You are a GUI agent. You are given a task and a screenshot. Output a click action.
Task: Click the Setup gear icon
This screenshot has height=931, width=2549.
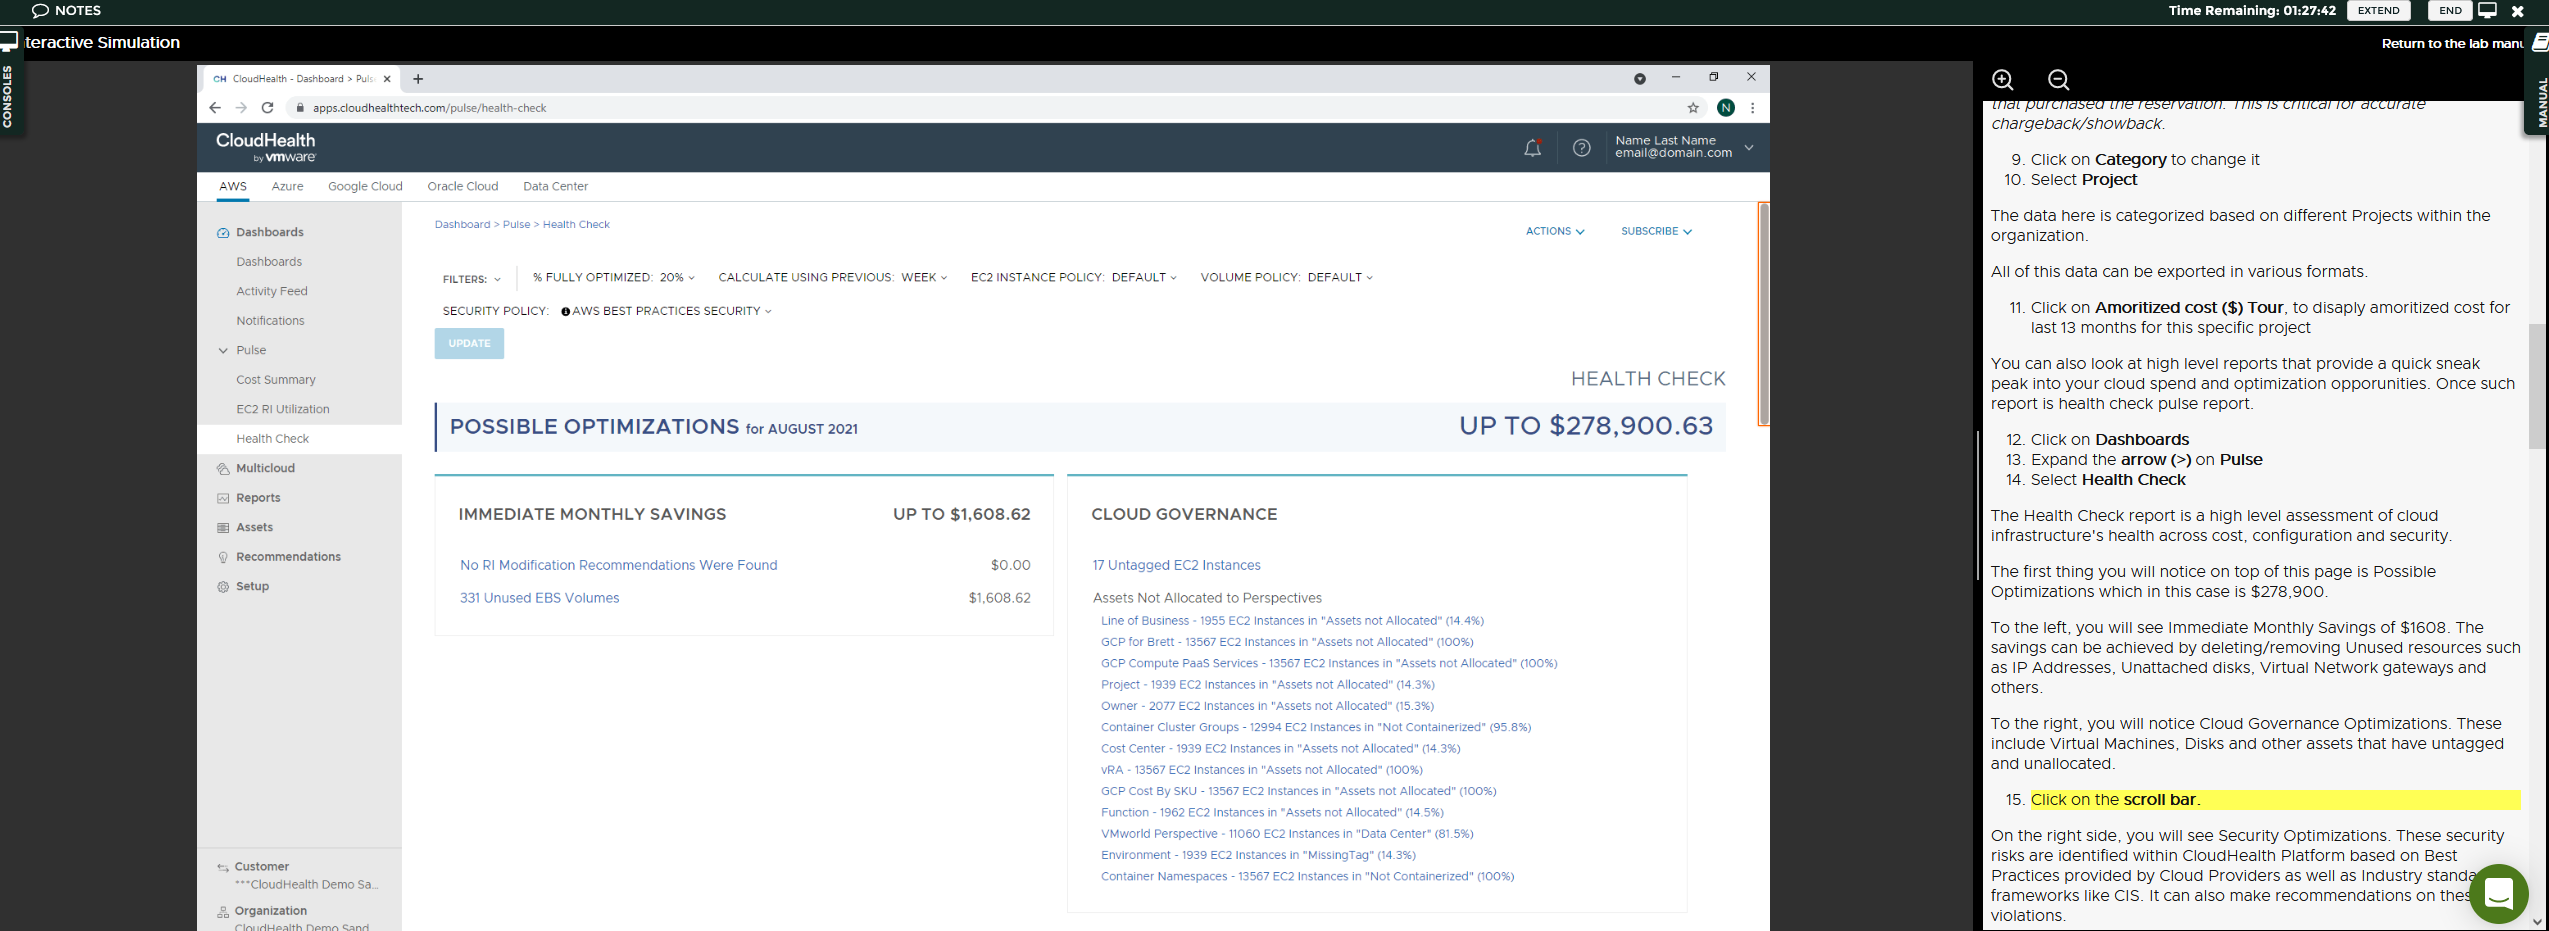(x=223, y=587)
